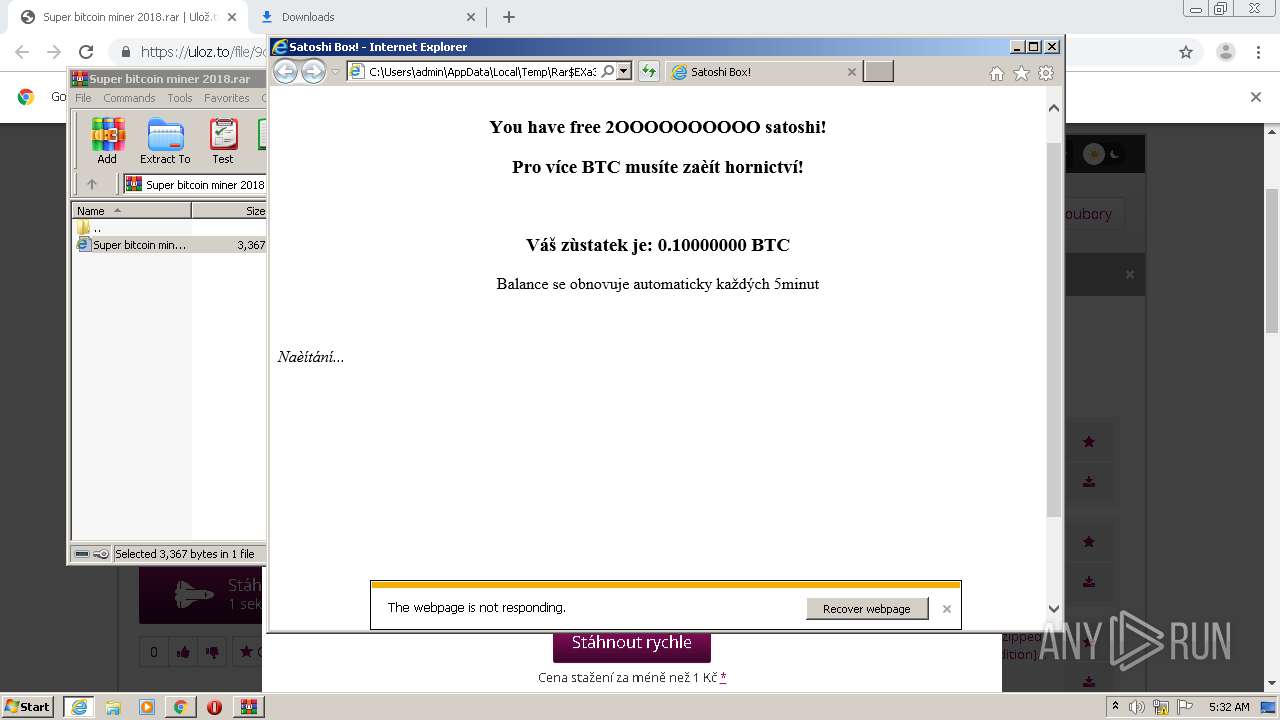1280x720 pixels.
Task: Click the taskbar clock showing 5:32 AM
Action: click(1229, 707)
